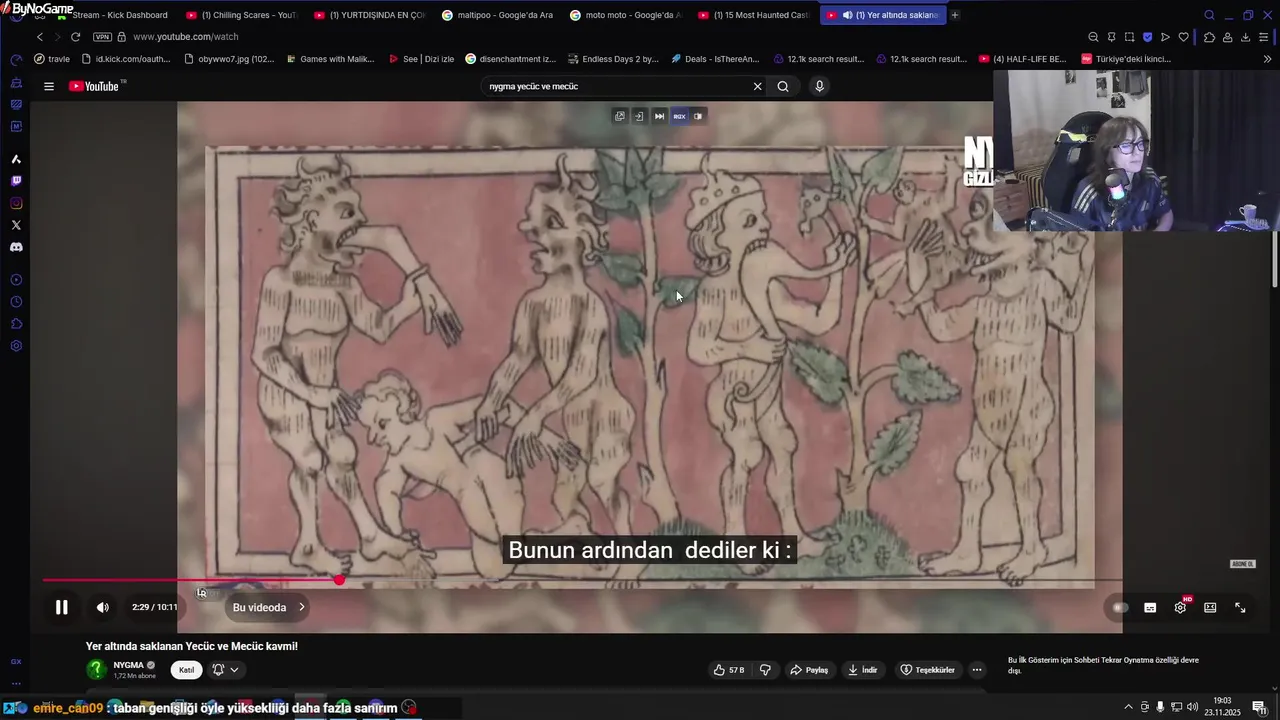Click the Teşekkürler thanks button
This screenshot has height=720, width=1280.
click(927, 670)
